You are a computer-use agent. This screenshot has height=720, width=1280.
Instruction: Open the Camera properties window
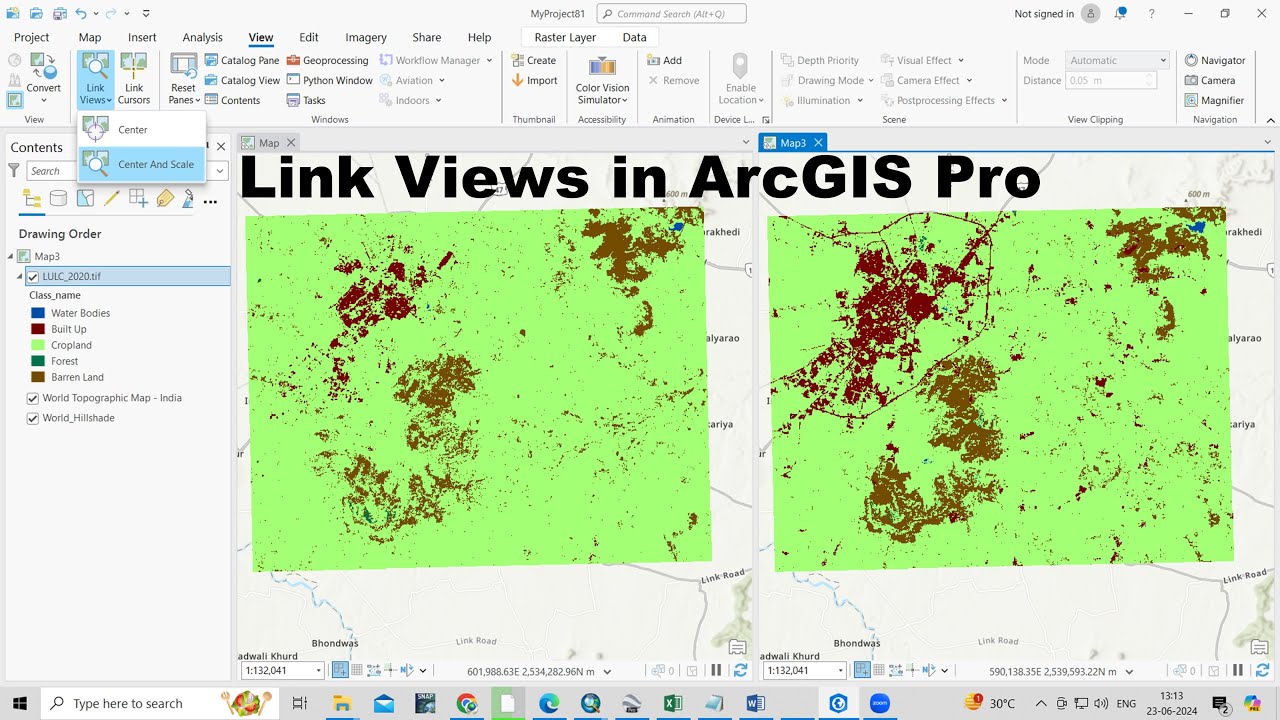click(1210, 80)
